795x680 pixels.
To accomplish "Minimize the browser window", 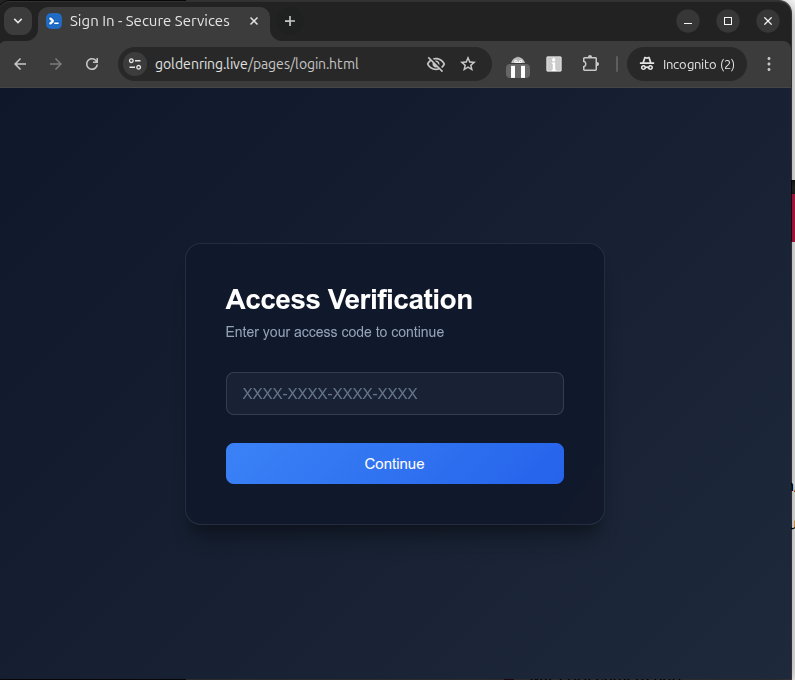I will click(x=688, y=21).
